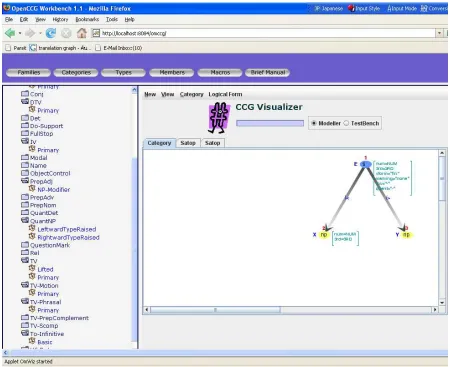Viewport: 450px width, 367px height.
Task: Click the Conj folder icon
Action: (x=25, y=94)
